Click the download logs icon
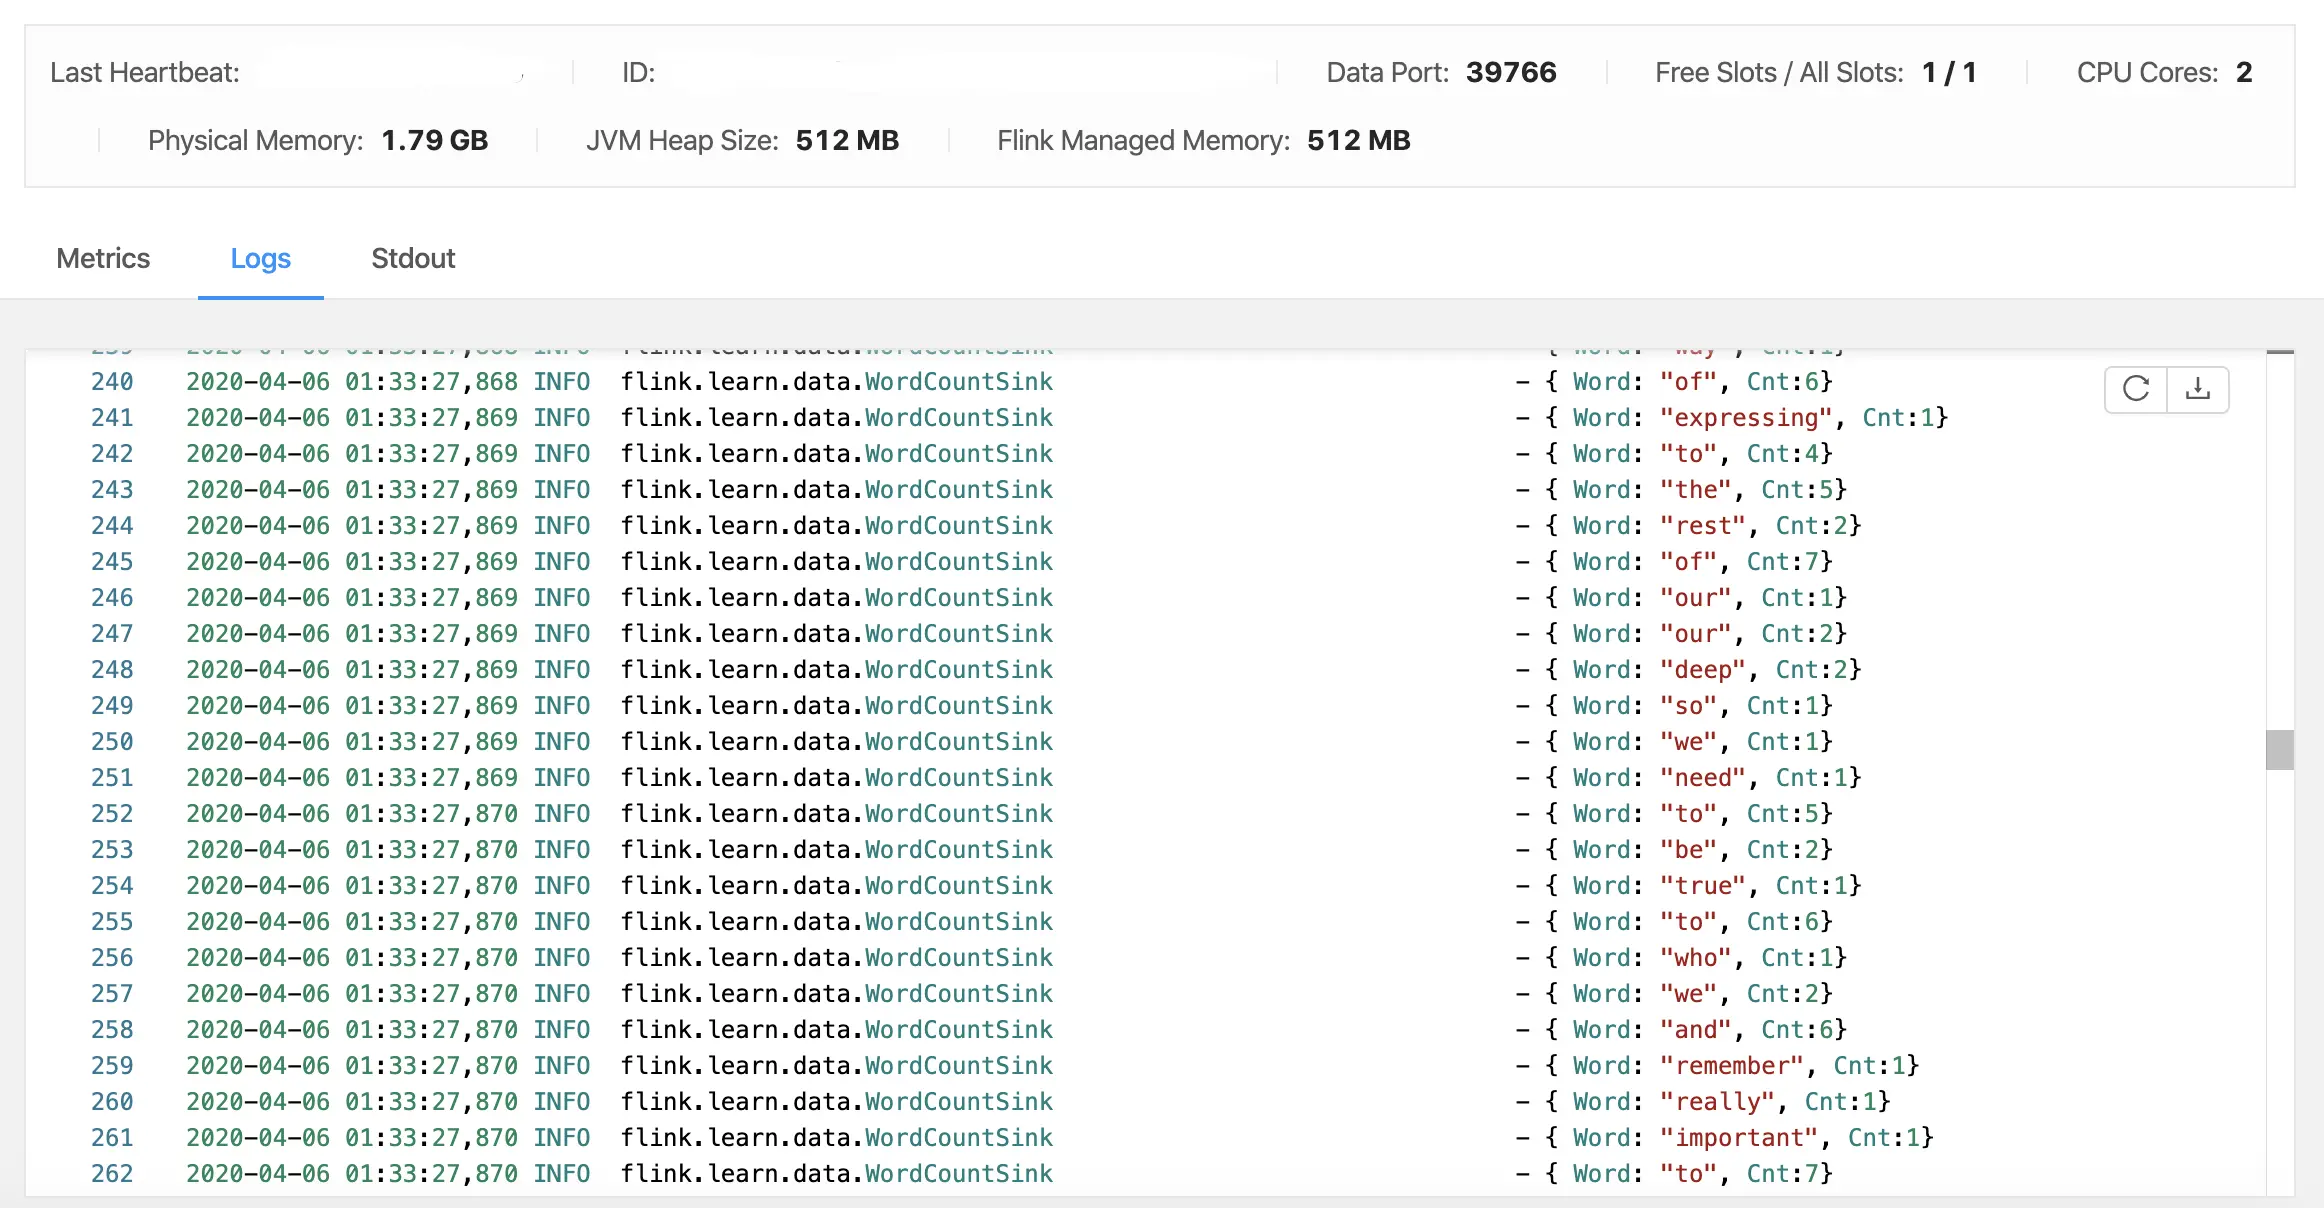 click(x=2198, y=389)
